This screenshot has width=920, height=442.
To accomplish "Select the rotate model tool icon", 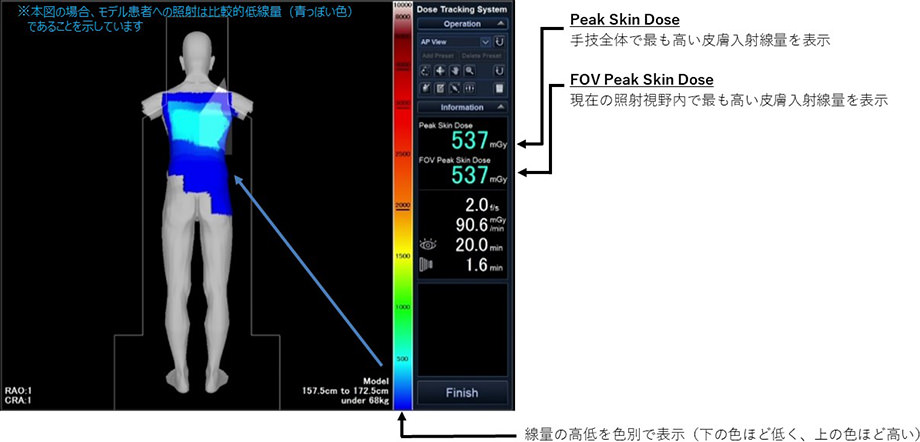I will point(426,71).
